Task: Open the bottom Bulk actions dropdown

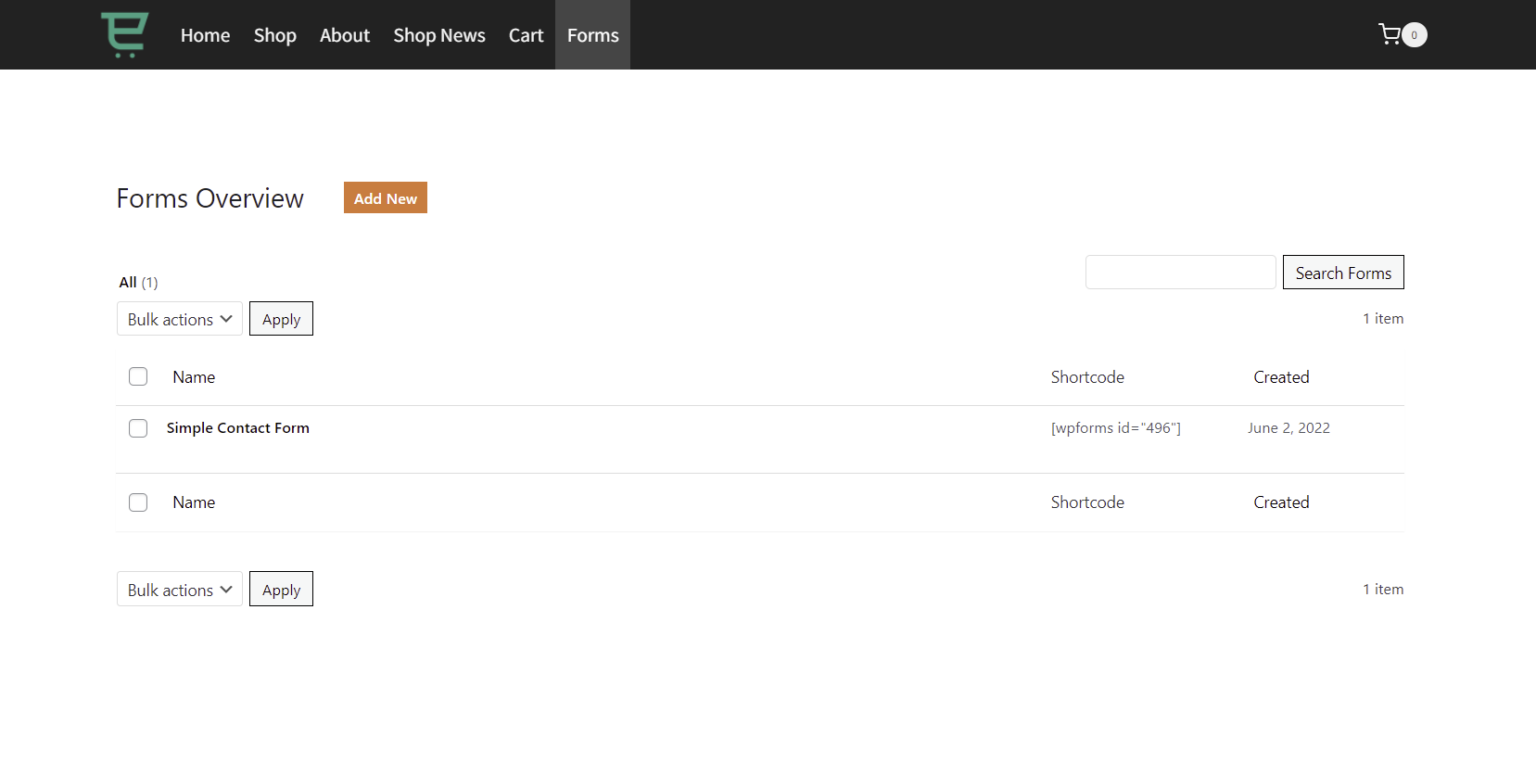Action: (x=180, y=590)
